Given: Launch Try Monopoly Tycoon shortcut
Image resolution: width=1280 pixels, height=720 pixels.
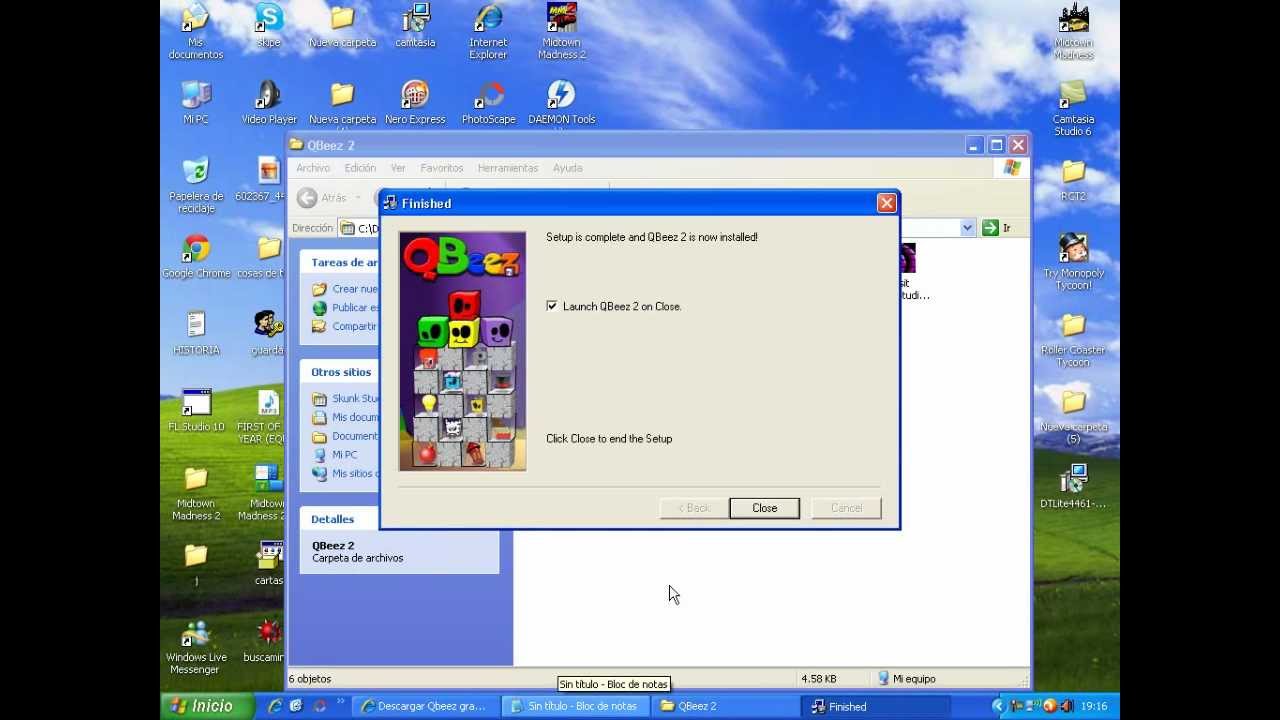Looking at the screenshot, I should pyautogui.click(x=1073, y=262).
